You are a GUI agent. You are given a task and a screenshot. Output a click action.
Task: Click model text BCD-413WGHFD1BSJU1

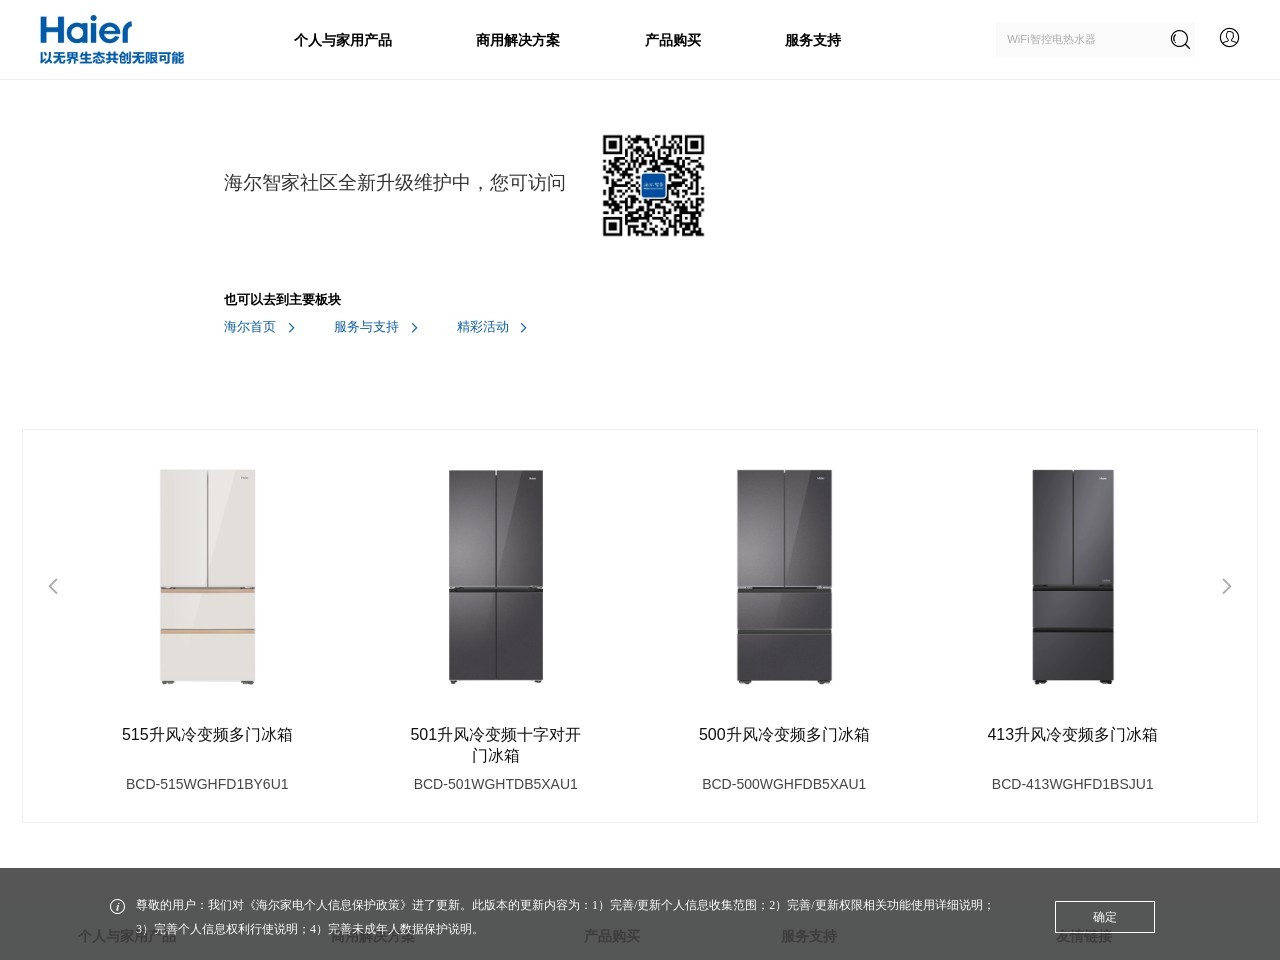click(x=1072, y=784)
